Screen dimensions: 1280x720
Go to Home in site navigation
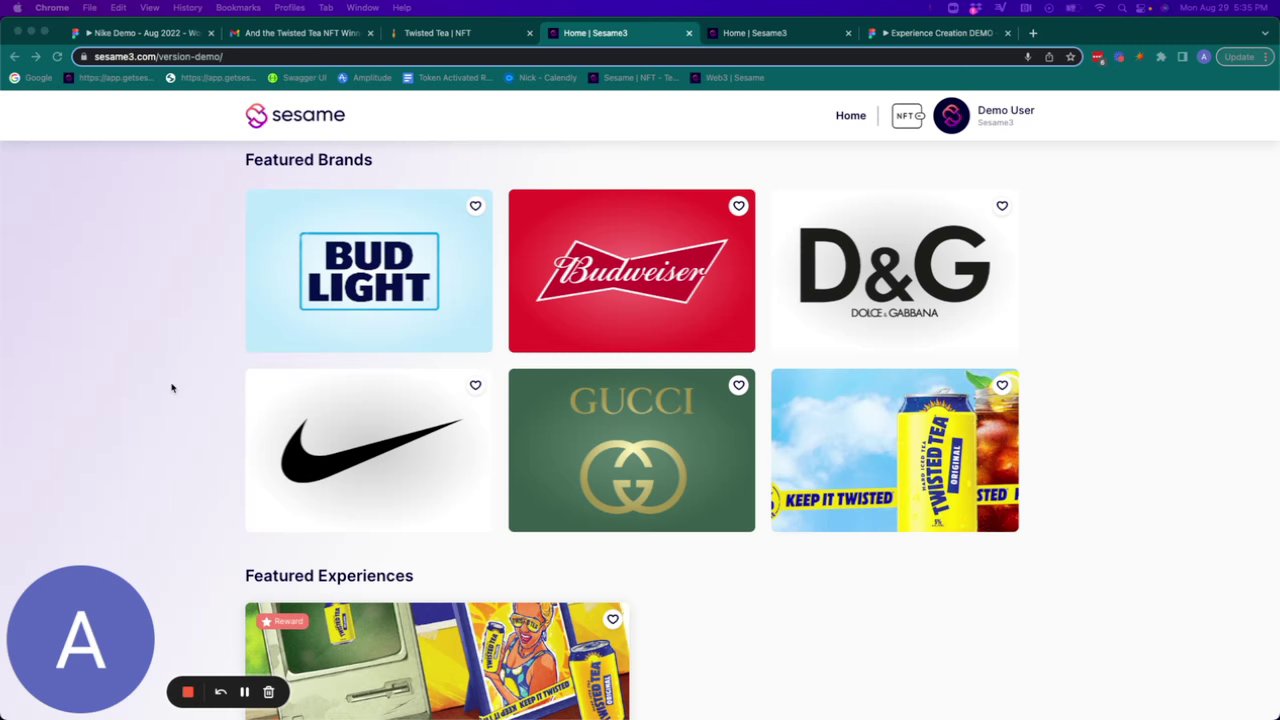click(851, 116)
